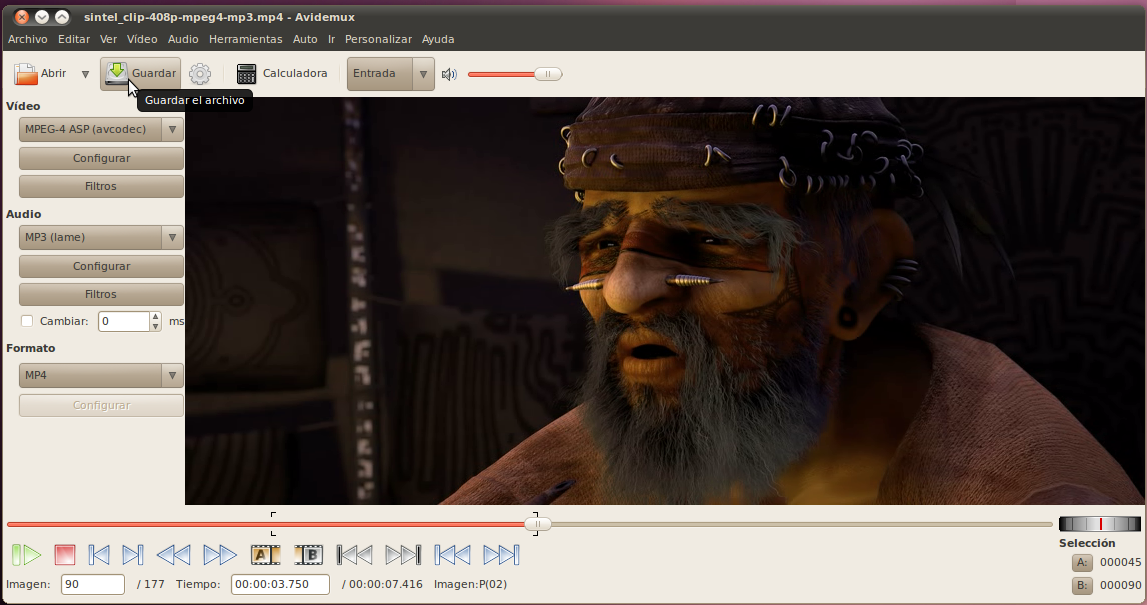
Task: Click Filtros under the Vídeo section
Action: (101, 186)
